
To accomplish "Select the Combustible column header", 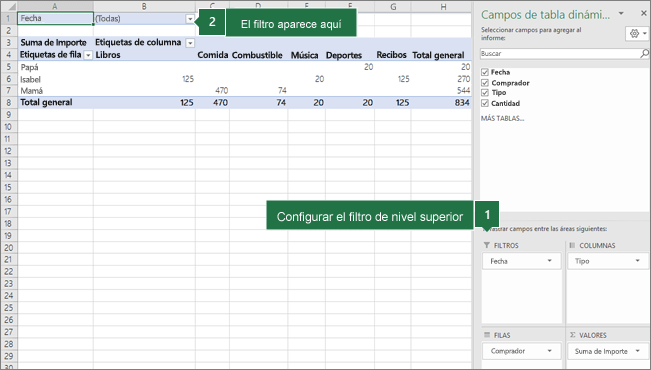I will tap(258, 55).
